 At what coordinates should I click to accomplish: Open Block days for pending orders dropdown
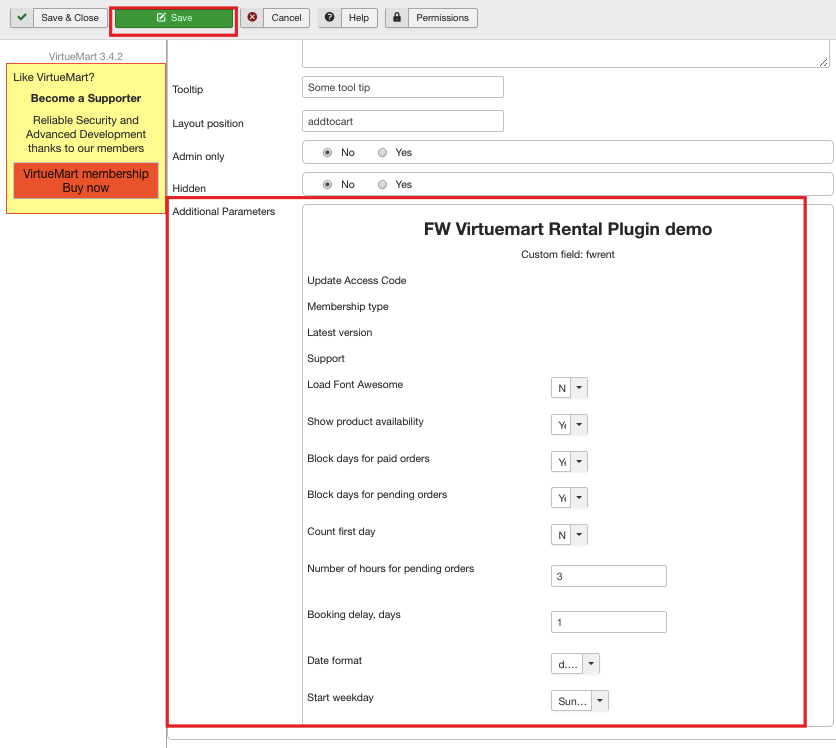pos(569,498)
